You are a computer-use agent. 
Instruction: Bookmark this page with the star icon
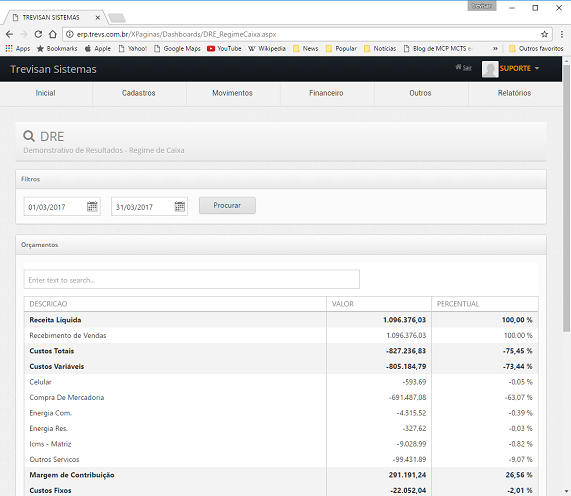pyautogui.click(x=544, y=34)
